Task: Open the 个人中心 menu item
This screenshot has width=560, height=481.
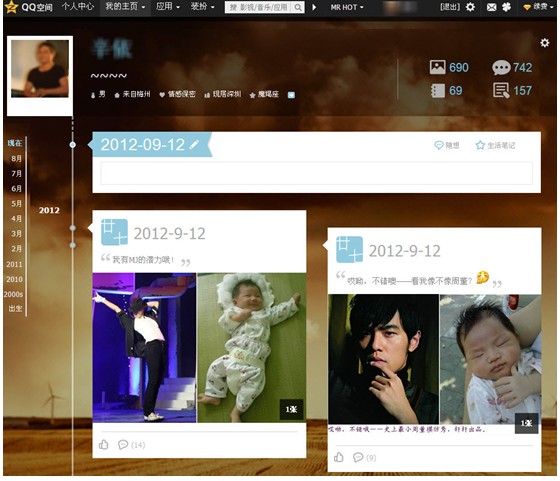Action: (78, 6)
